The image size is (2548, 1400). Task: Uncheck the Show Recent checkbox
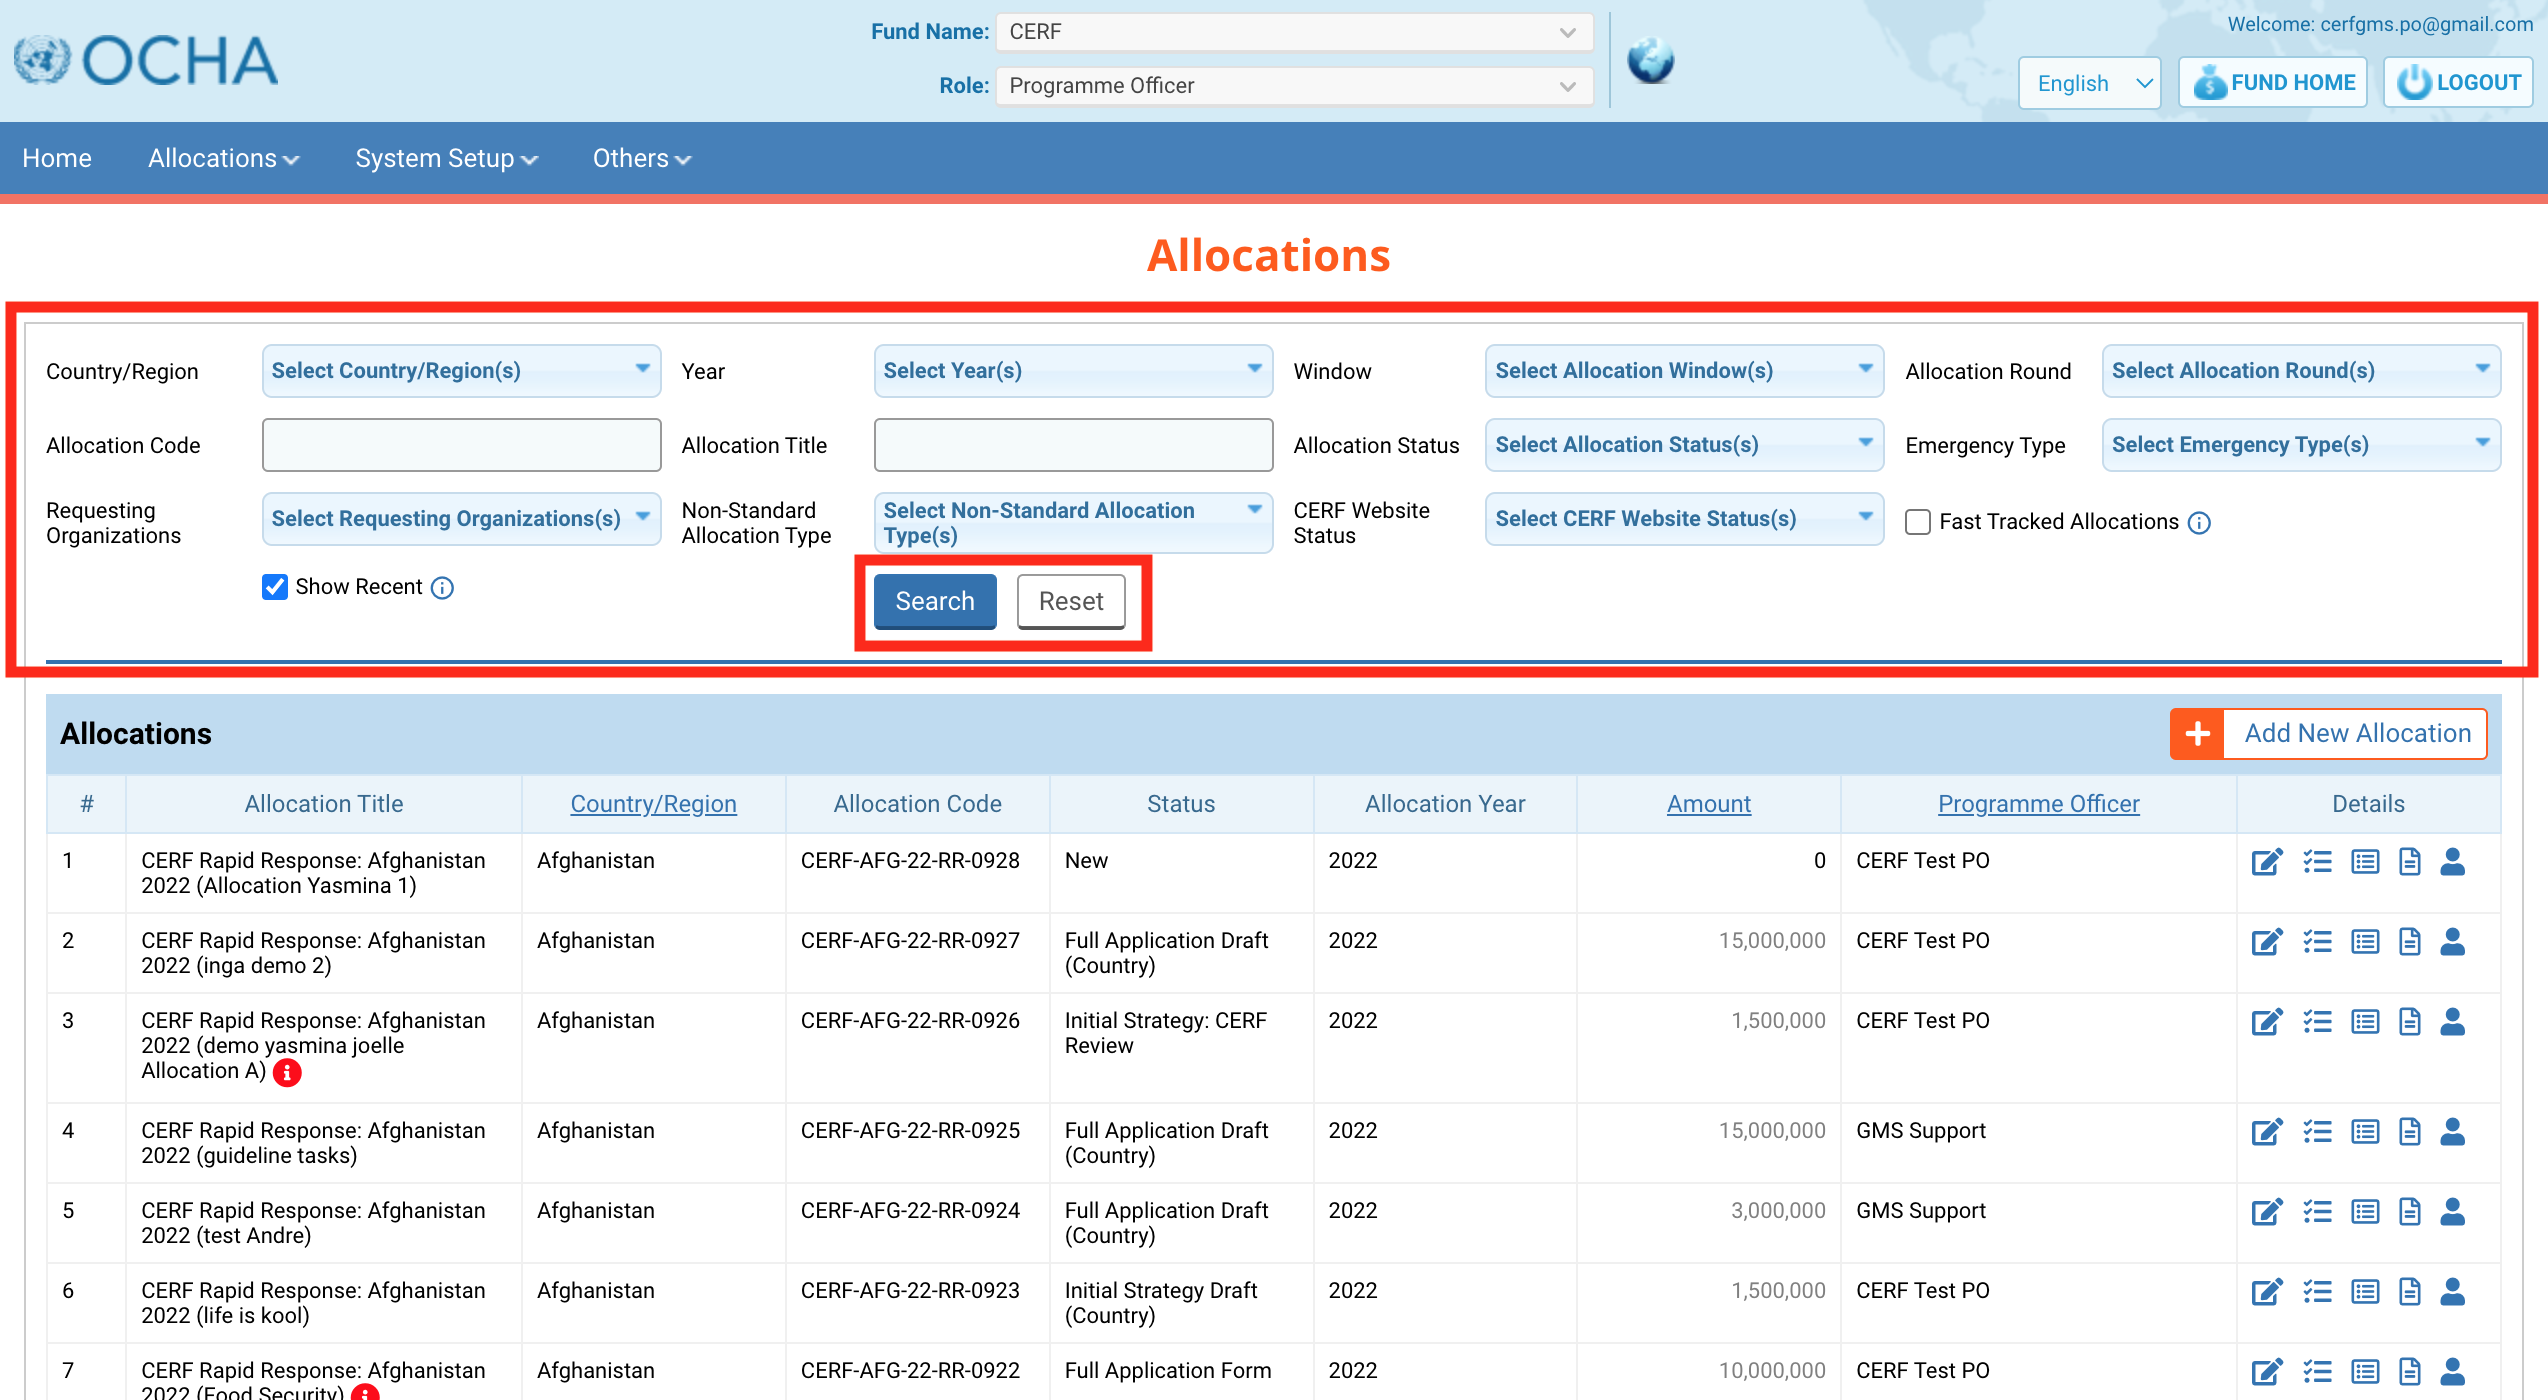point(275,587)
